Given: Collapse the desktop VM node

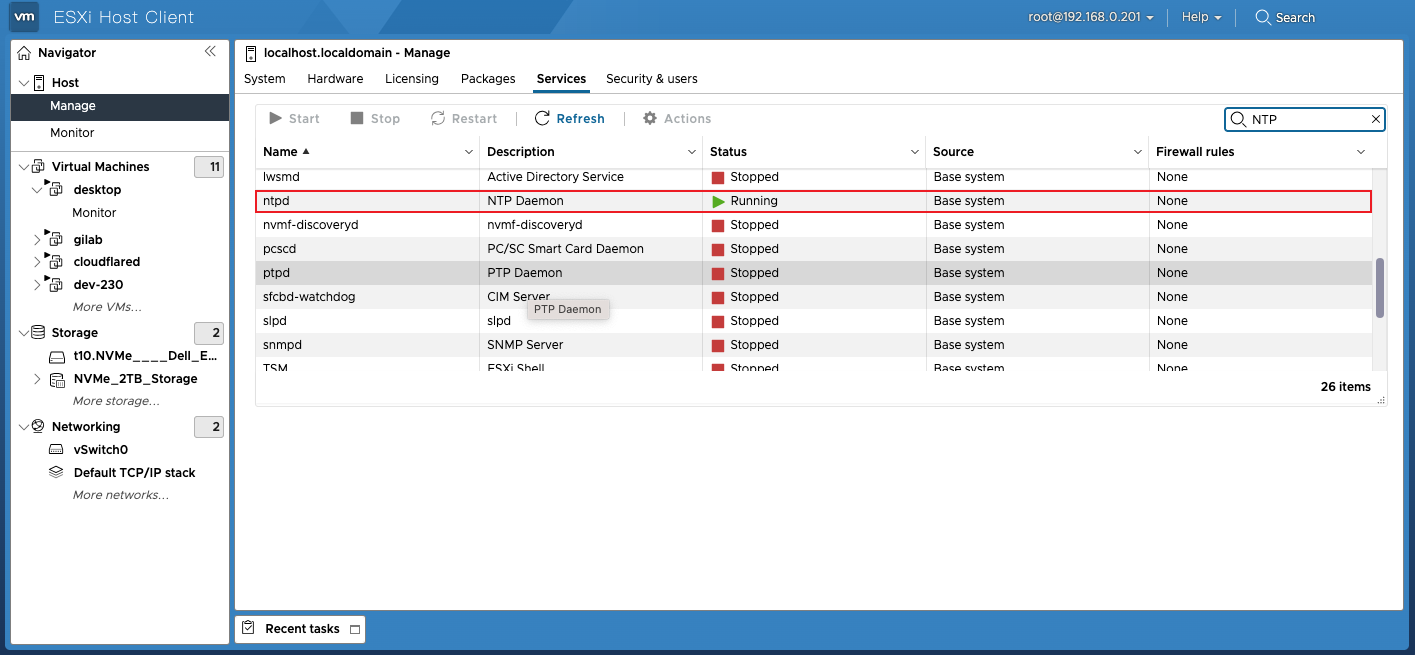Looking at the screenshot, I should tap(38, 190).
